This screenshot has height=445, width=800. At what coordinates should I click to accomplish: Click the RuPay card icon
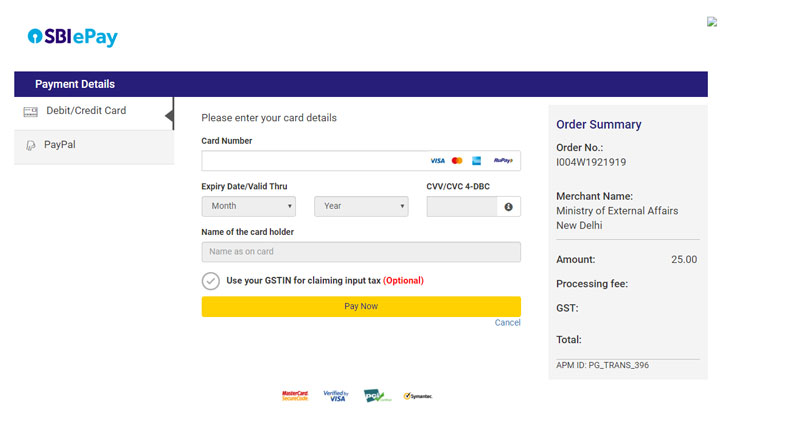click(x=503, y=160)
